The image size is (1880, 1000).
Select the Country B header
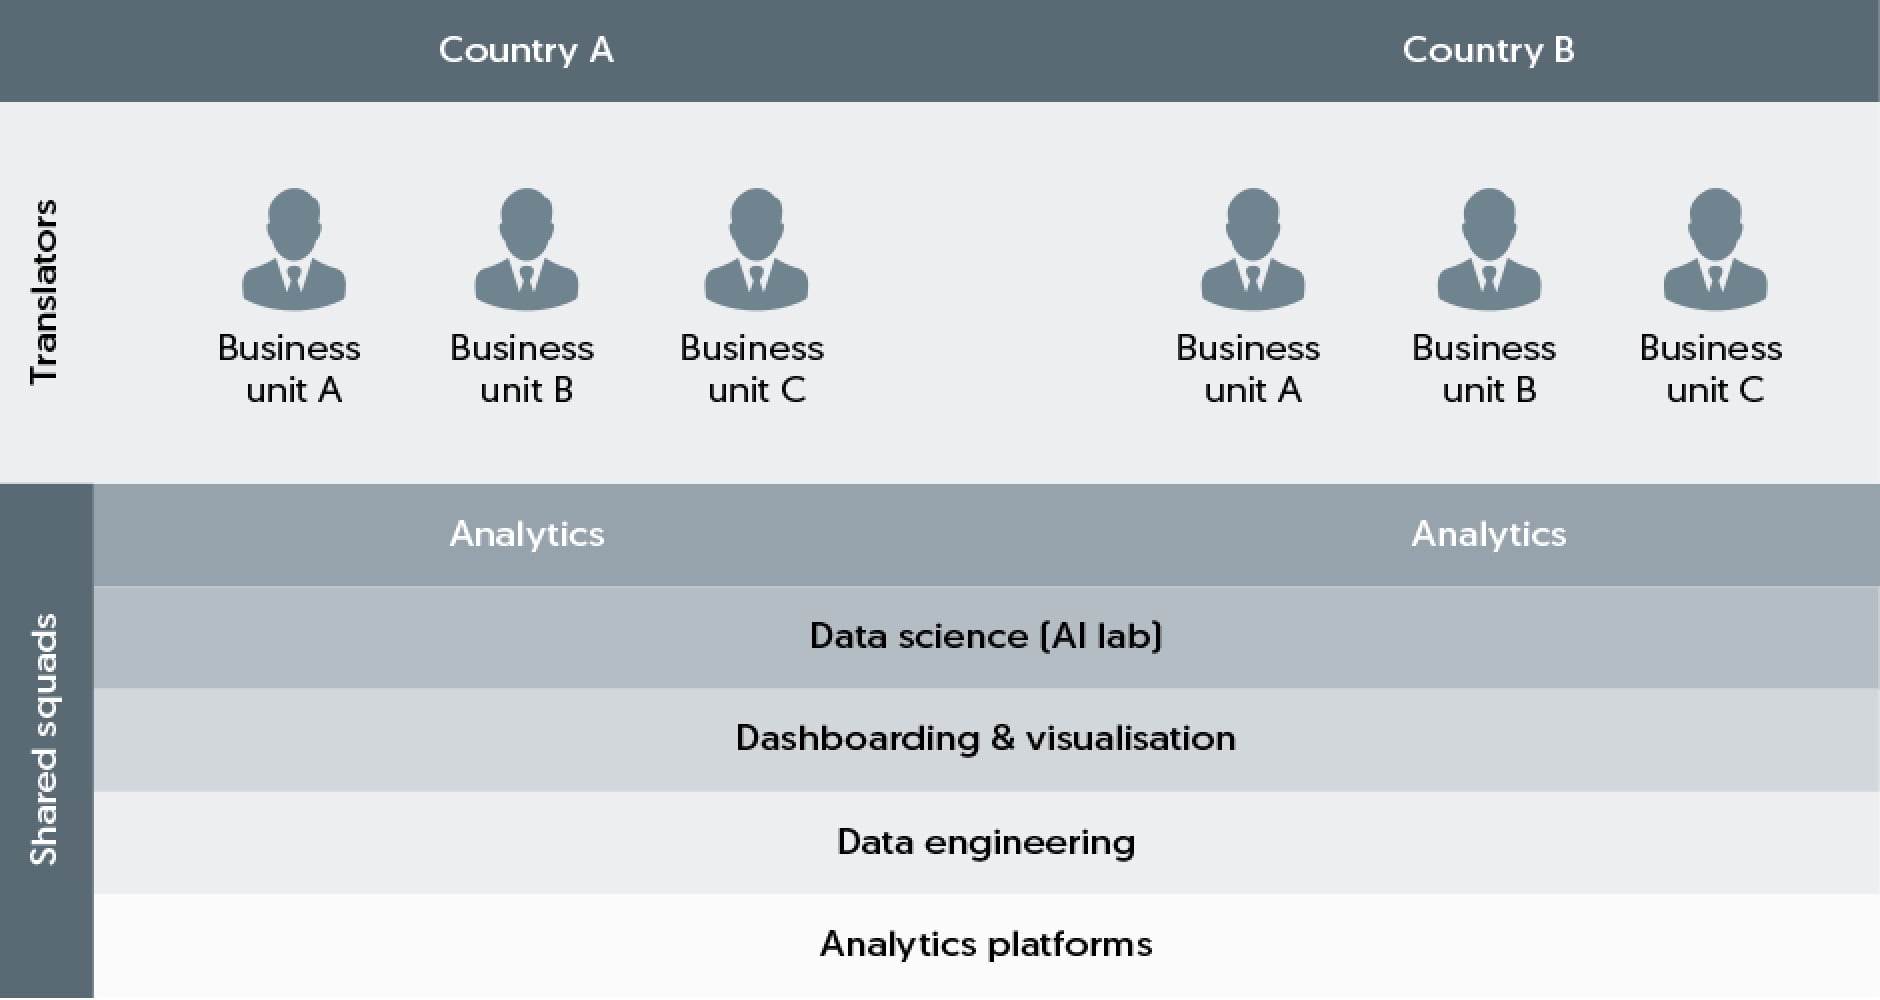[x=1488, y=50]
